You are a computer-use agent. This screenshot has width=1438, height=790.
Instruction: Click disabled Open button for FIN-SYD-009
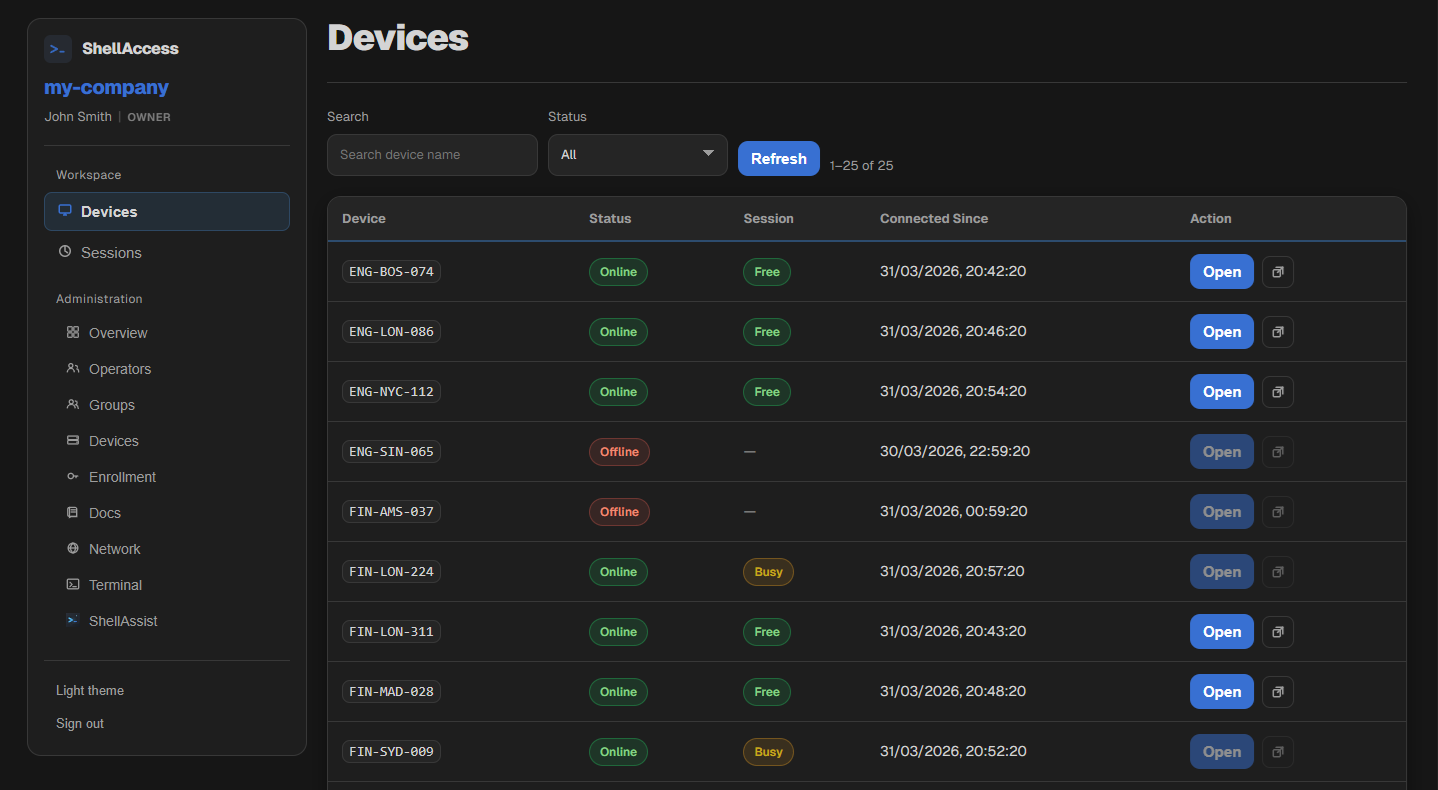point(1221,752)
